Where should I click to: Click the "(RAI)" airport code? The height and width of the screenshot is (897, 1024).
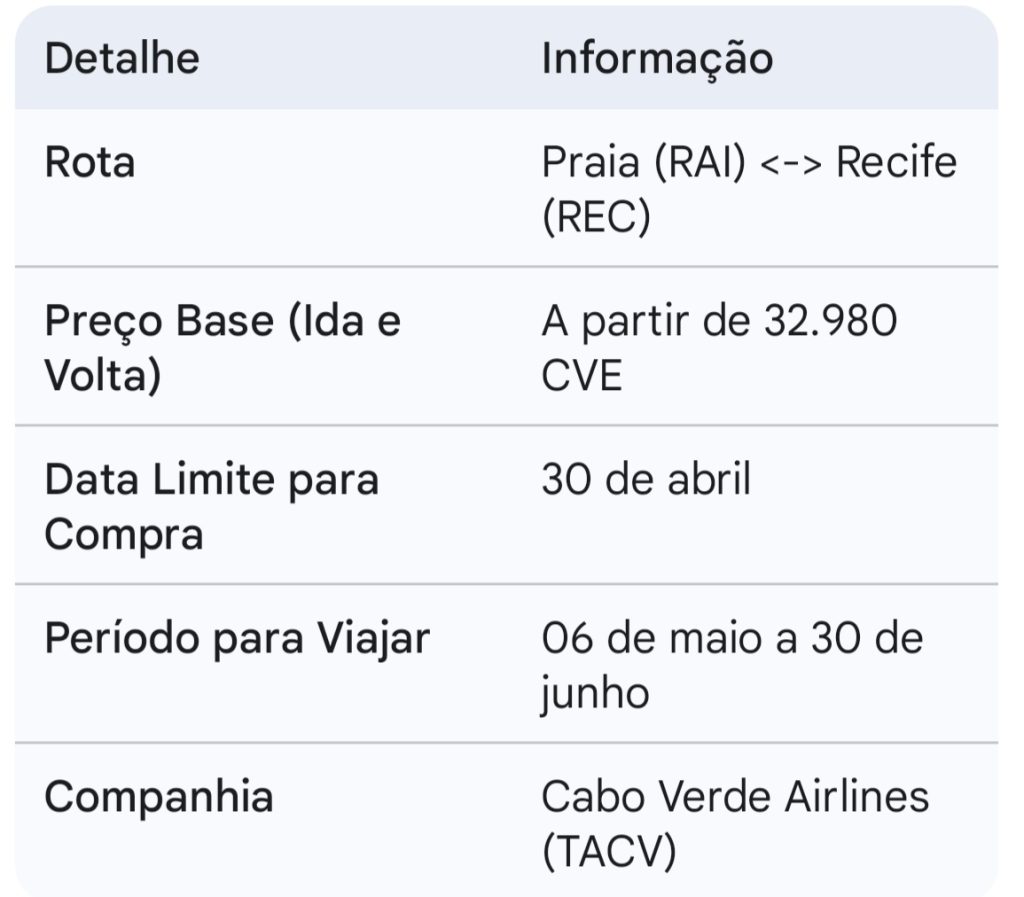(701, 163)
